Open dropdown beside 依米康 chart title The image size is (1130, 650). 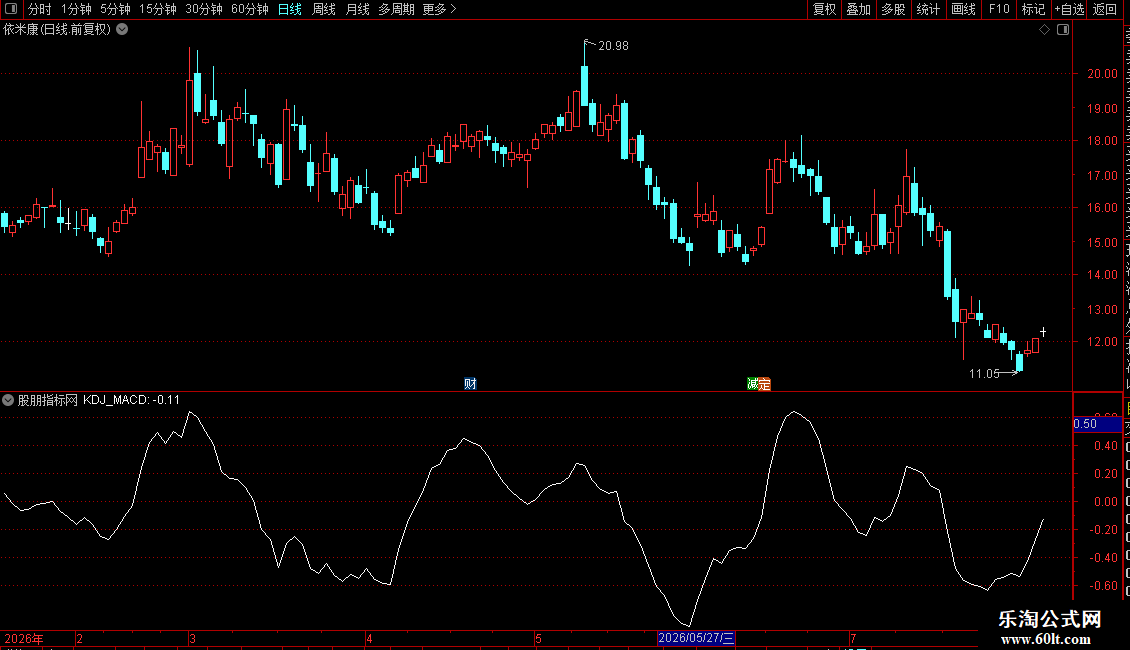[123, 30]
